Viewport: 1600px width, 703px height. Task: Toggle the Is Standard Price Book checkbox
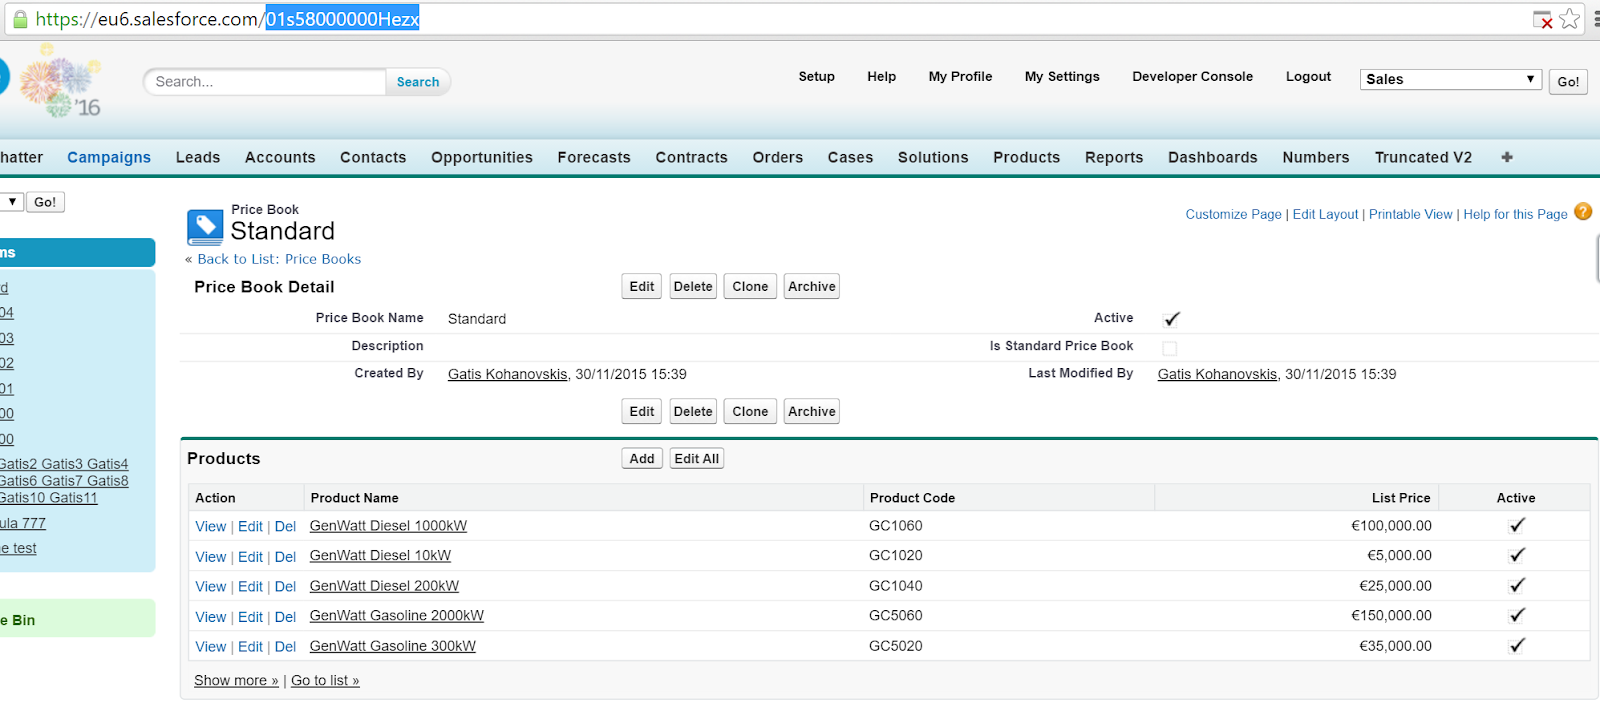click(x=1170, y=348)
